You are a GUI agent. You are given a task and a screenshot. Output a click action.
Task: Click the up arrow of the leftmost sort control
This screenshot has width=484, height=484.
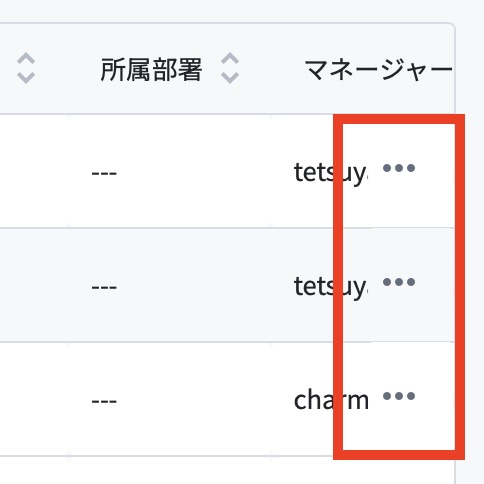click(26, 59)
